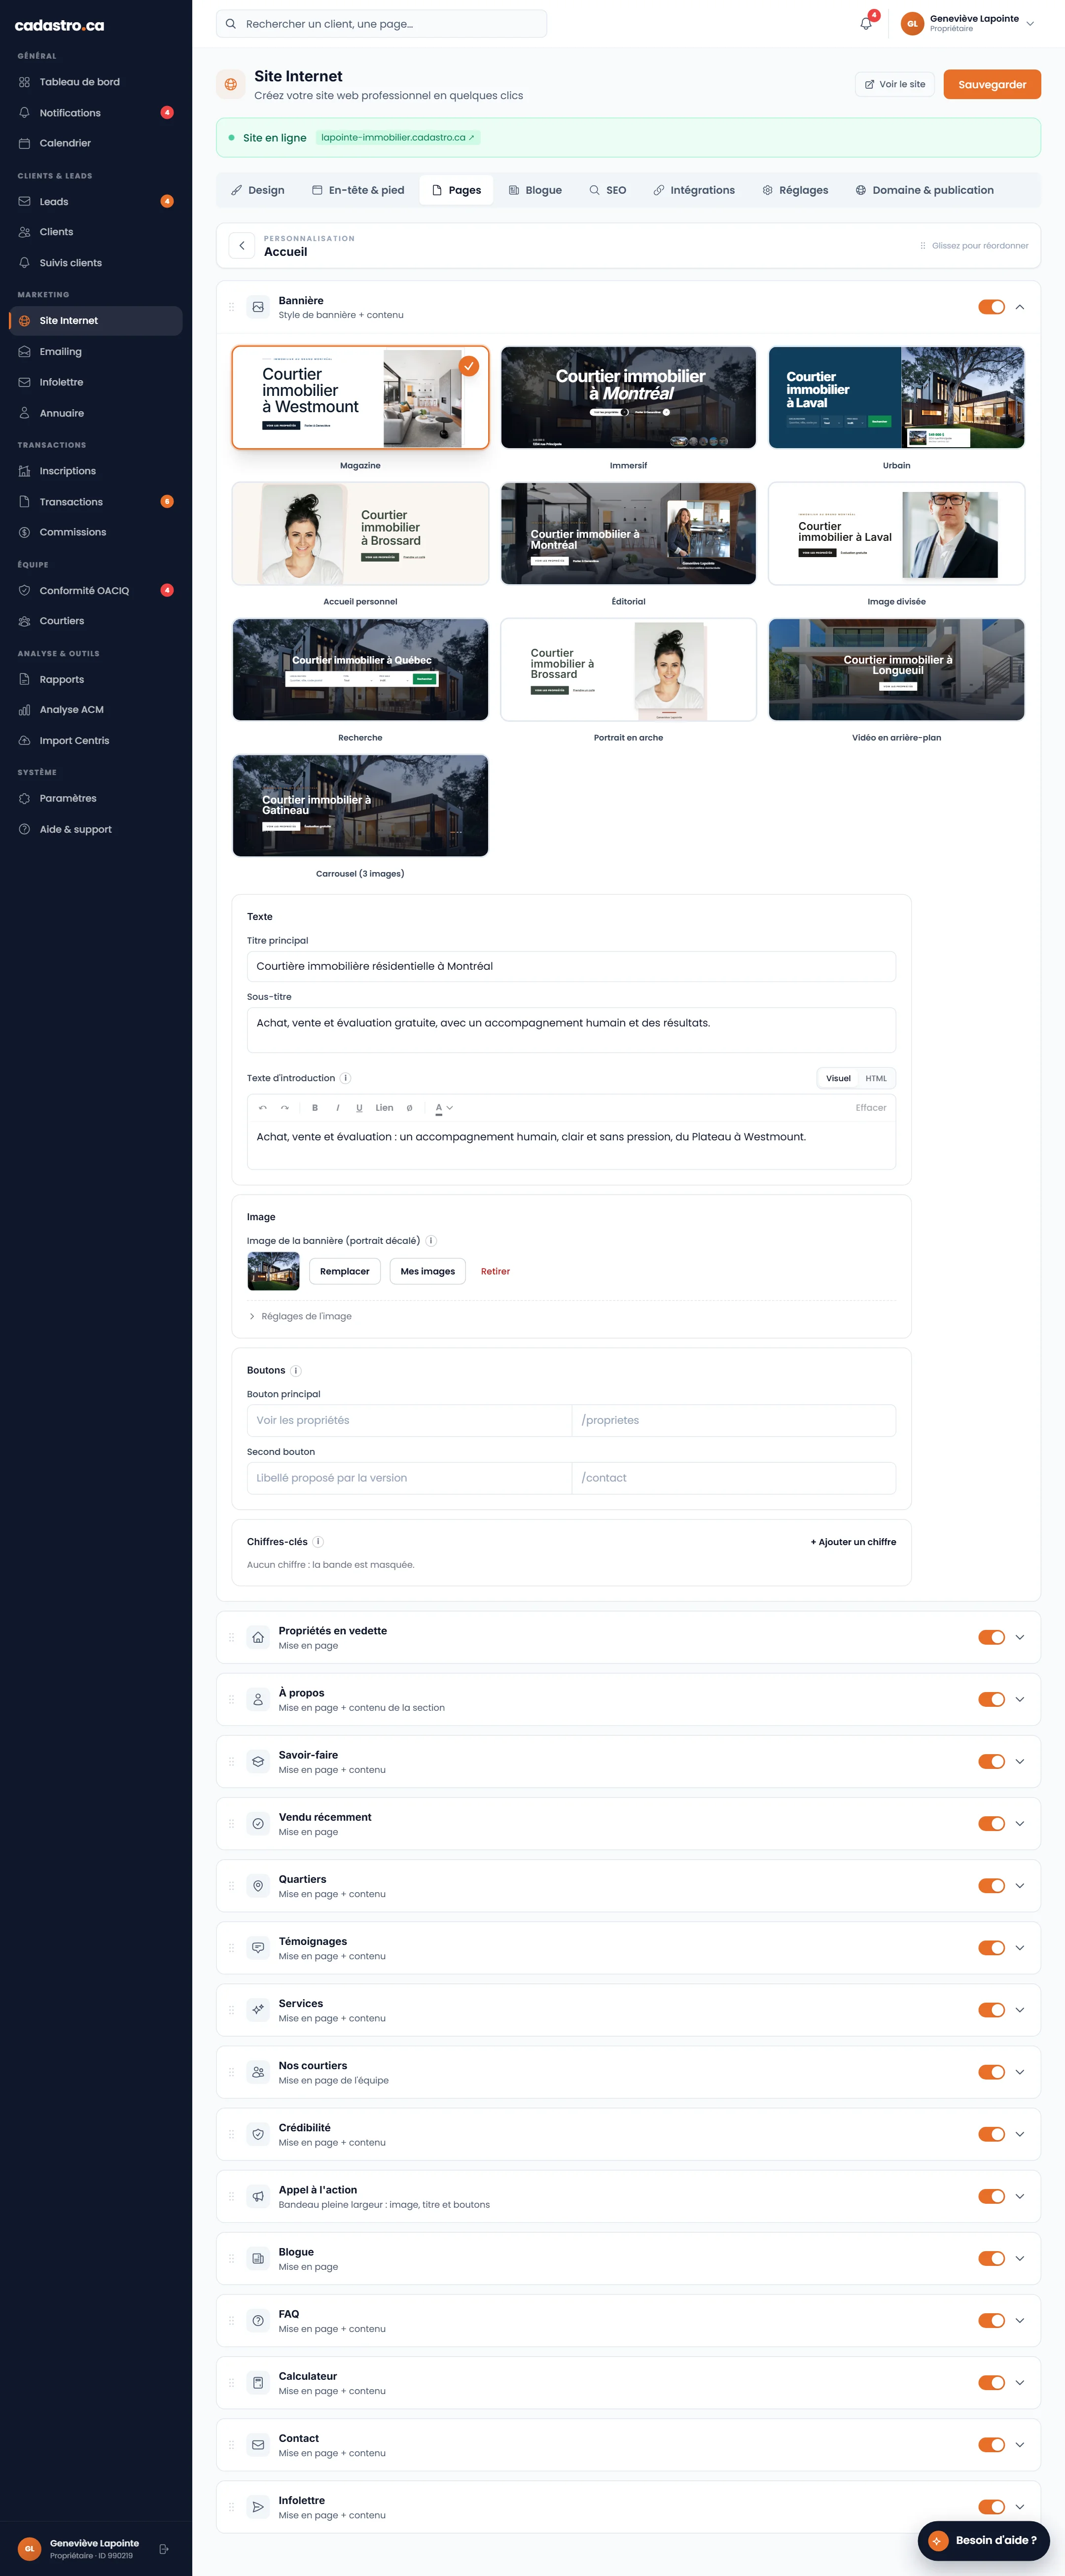
Task: Open Analyse ACM via chart icon
Action: 24,710
